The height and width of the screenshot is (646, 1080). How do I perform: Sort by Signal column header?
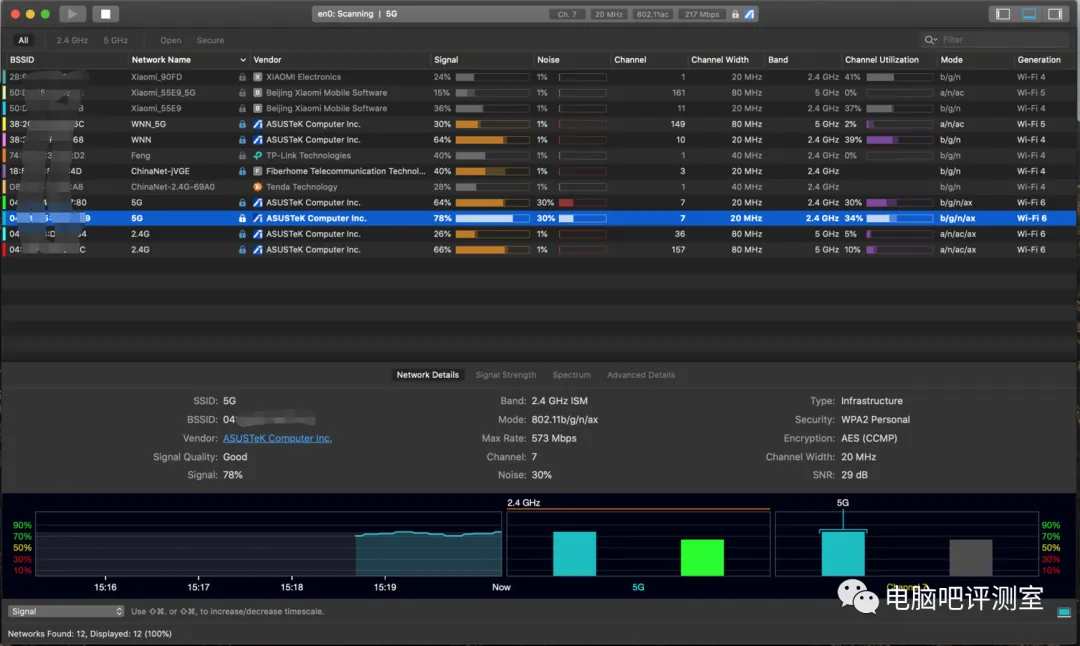point(446,60)
